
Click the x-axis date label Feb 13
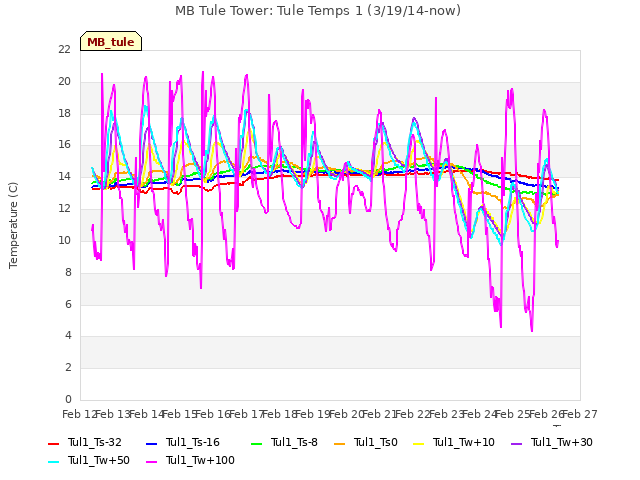[x=113, y=414]
